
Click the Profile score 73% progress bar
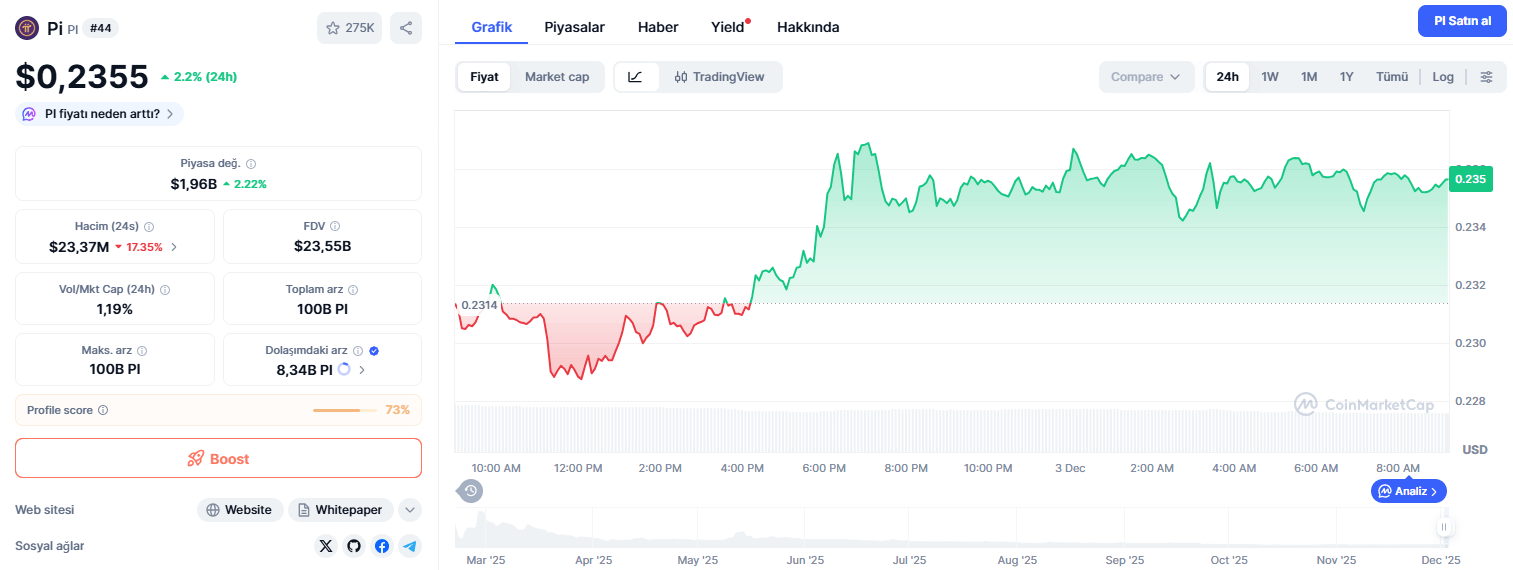tap(345, 410)
